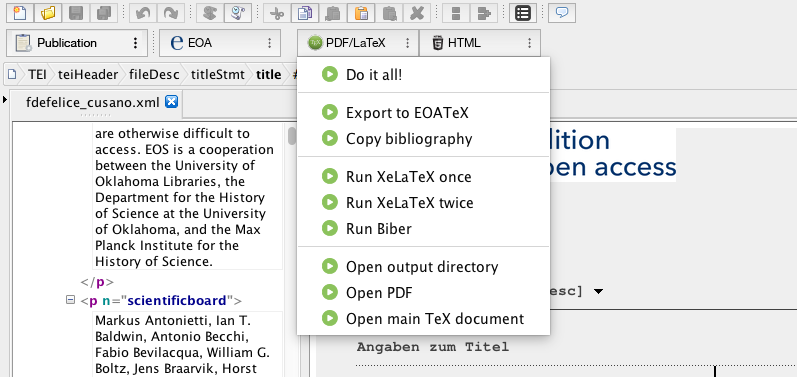Image resolution: width=797 pixels, height=377 pixels.
Task: Choose 'Open output directory'
Action: (x=423, y=266)
